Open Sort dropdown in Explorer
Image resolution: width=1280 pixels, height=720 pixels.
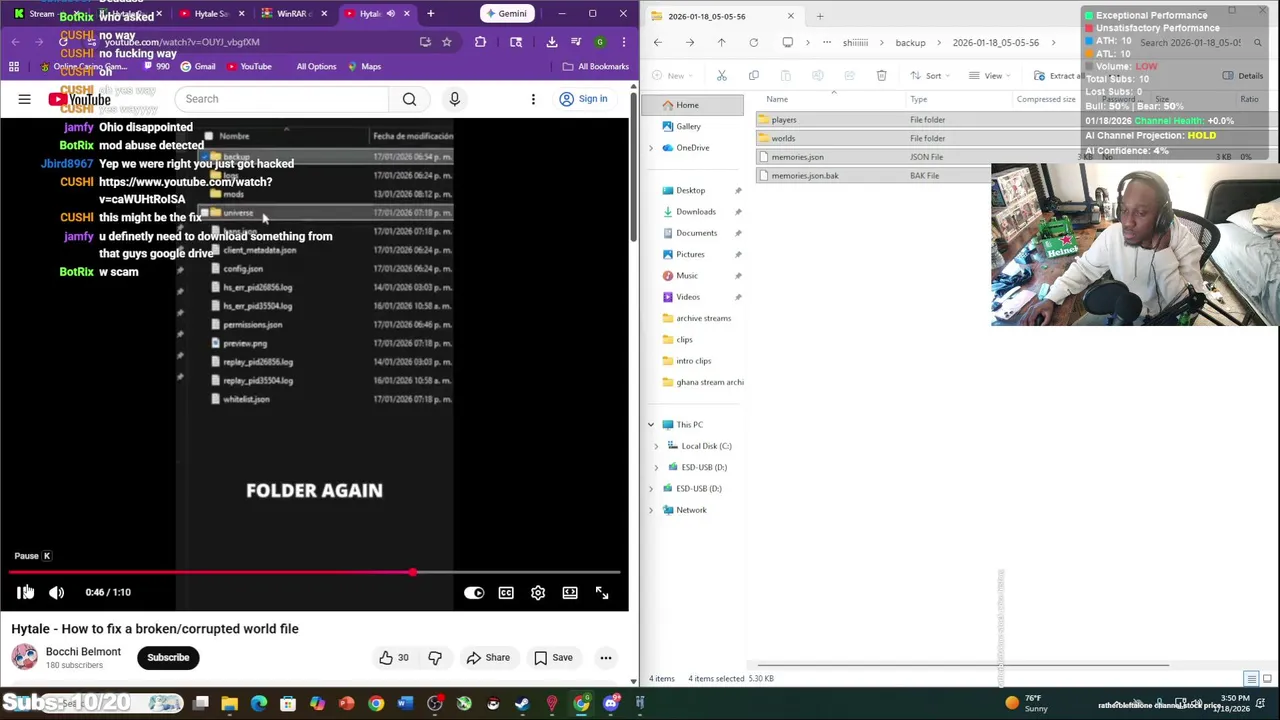(x=928, y=76)
